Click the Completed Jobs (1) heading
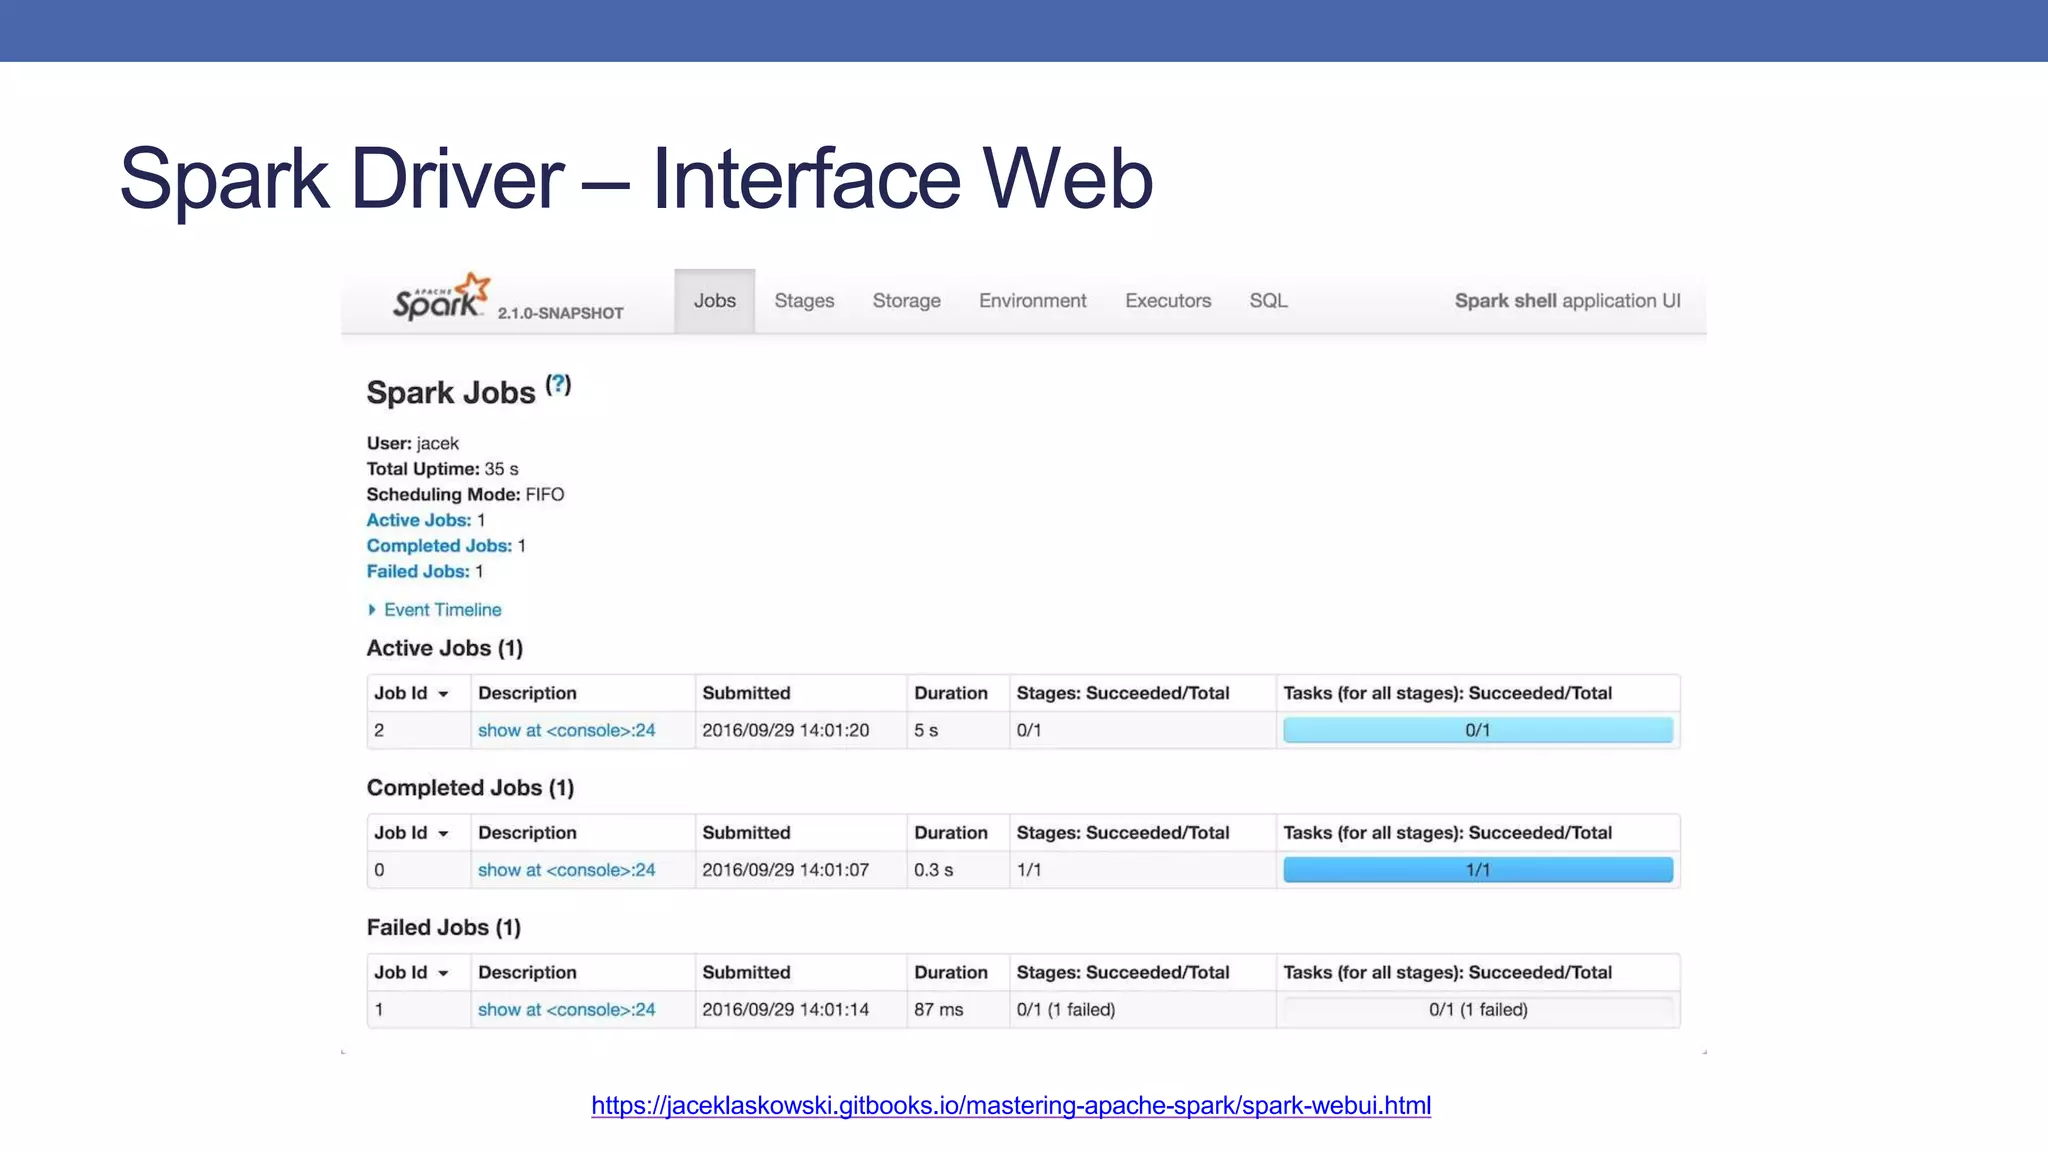 point(470,788)
